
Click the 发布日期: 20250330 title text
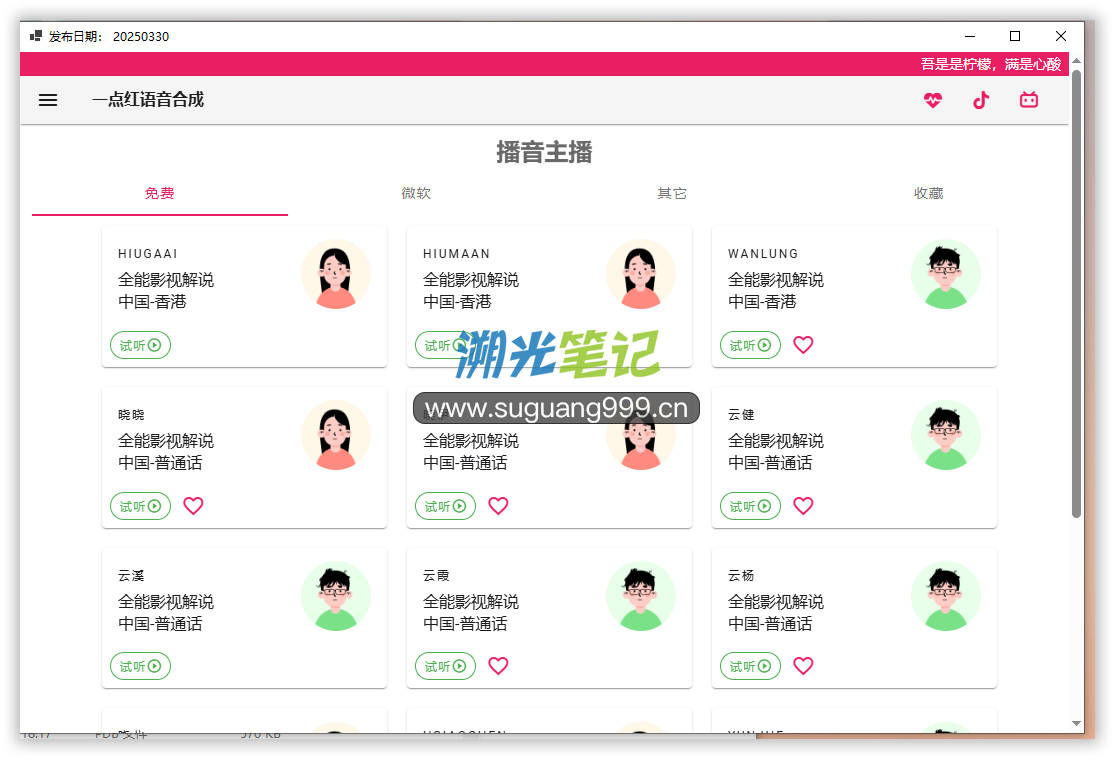[109, 36]
